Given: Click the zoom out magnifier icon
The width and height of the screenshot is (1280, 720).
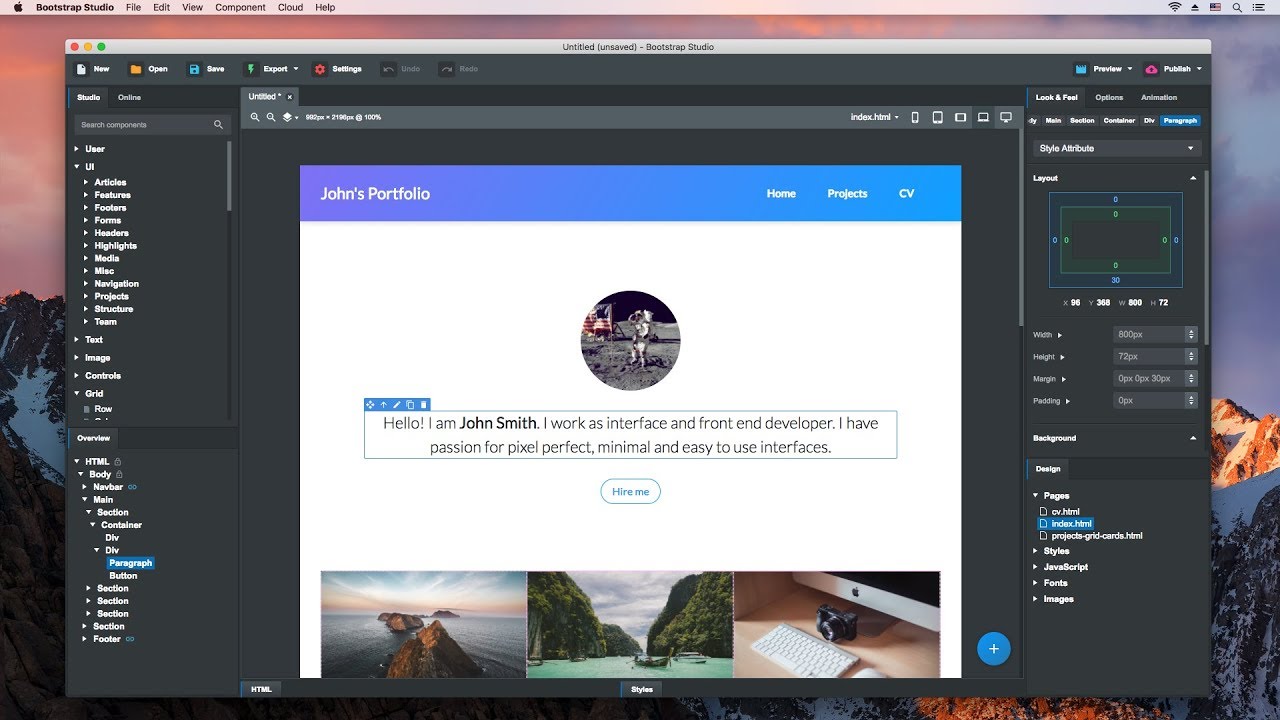Looking at the screenshot, I should coord(271,117).
